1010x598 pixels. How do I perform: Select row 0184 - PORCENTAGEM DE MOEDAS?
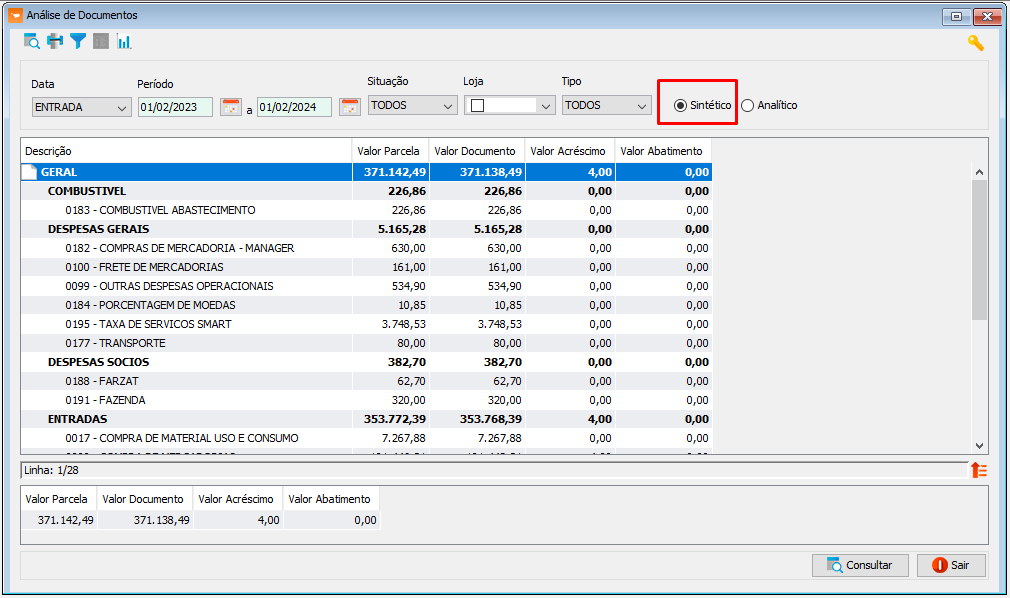coord(366,305)
